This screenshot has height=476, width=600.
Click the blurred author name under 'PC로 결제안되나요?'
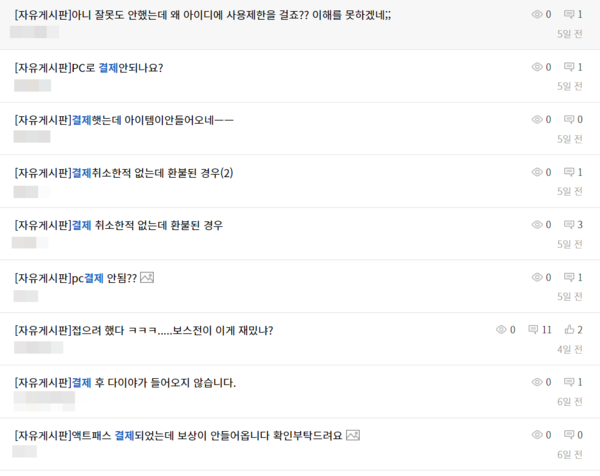(x=32, y=86)
